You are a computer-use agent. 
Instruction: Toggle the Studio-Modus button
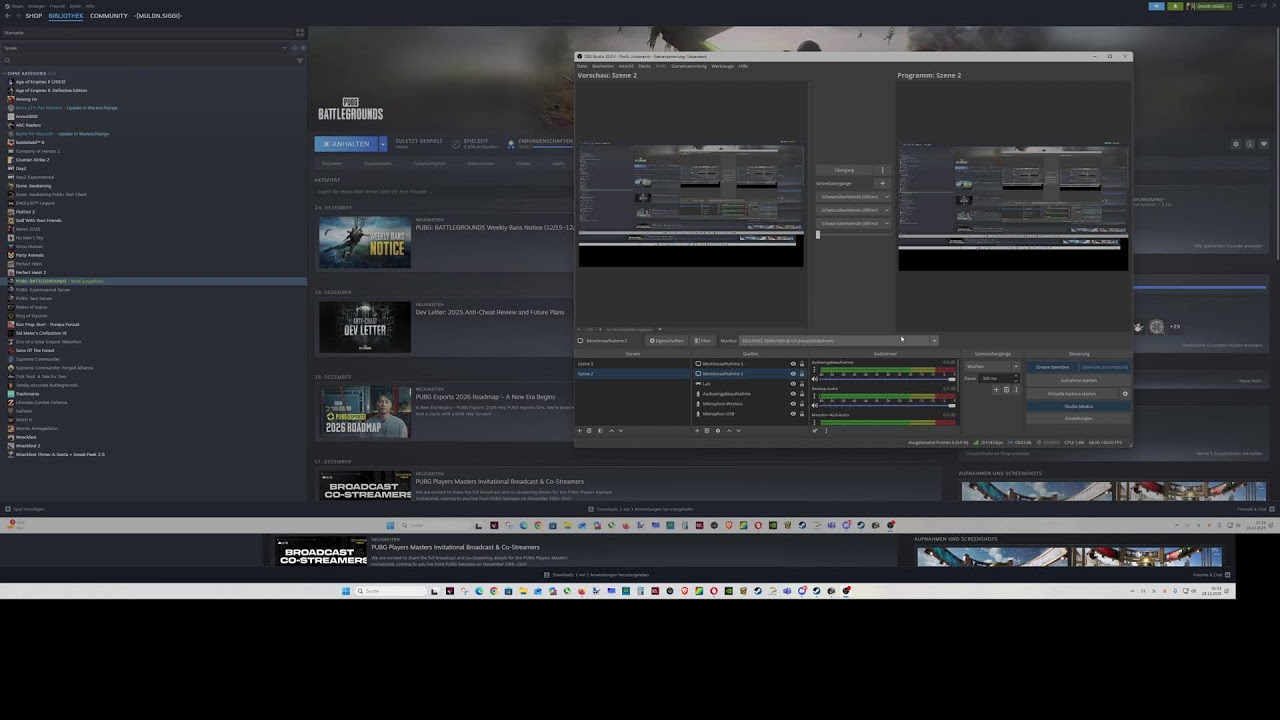tap(1079, 407)
